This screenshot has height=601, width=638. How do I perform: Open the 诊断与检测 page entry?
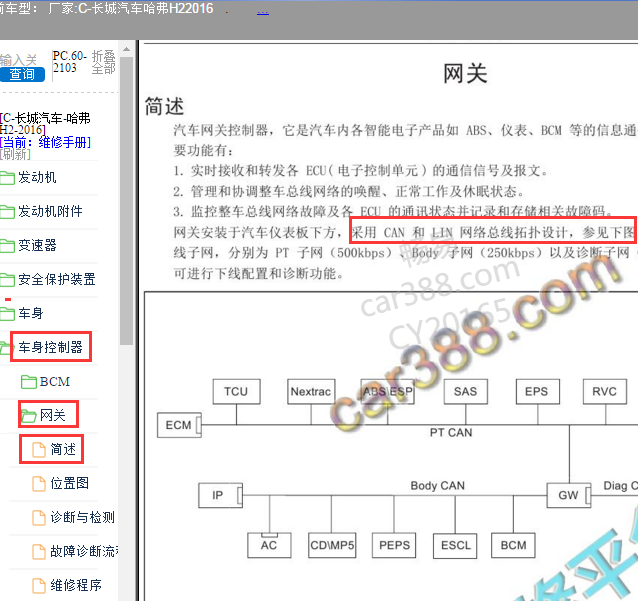click(83, 517)
